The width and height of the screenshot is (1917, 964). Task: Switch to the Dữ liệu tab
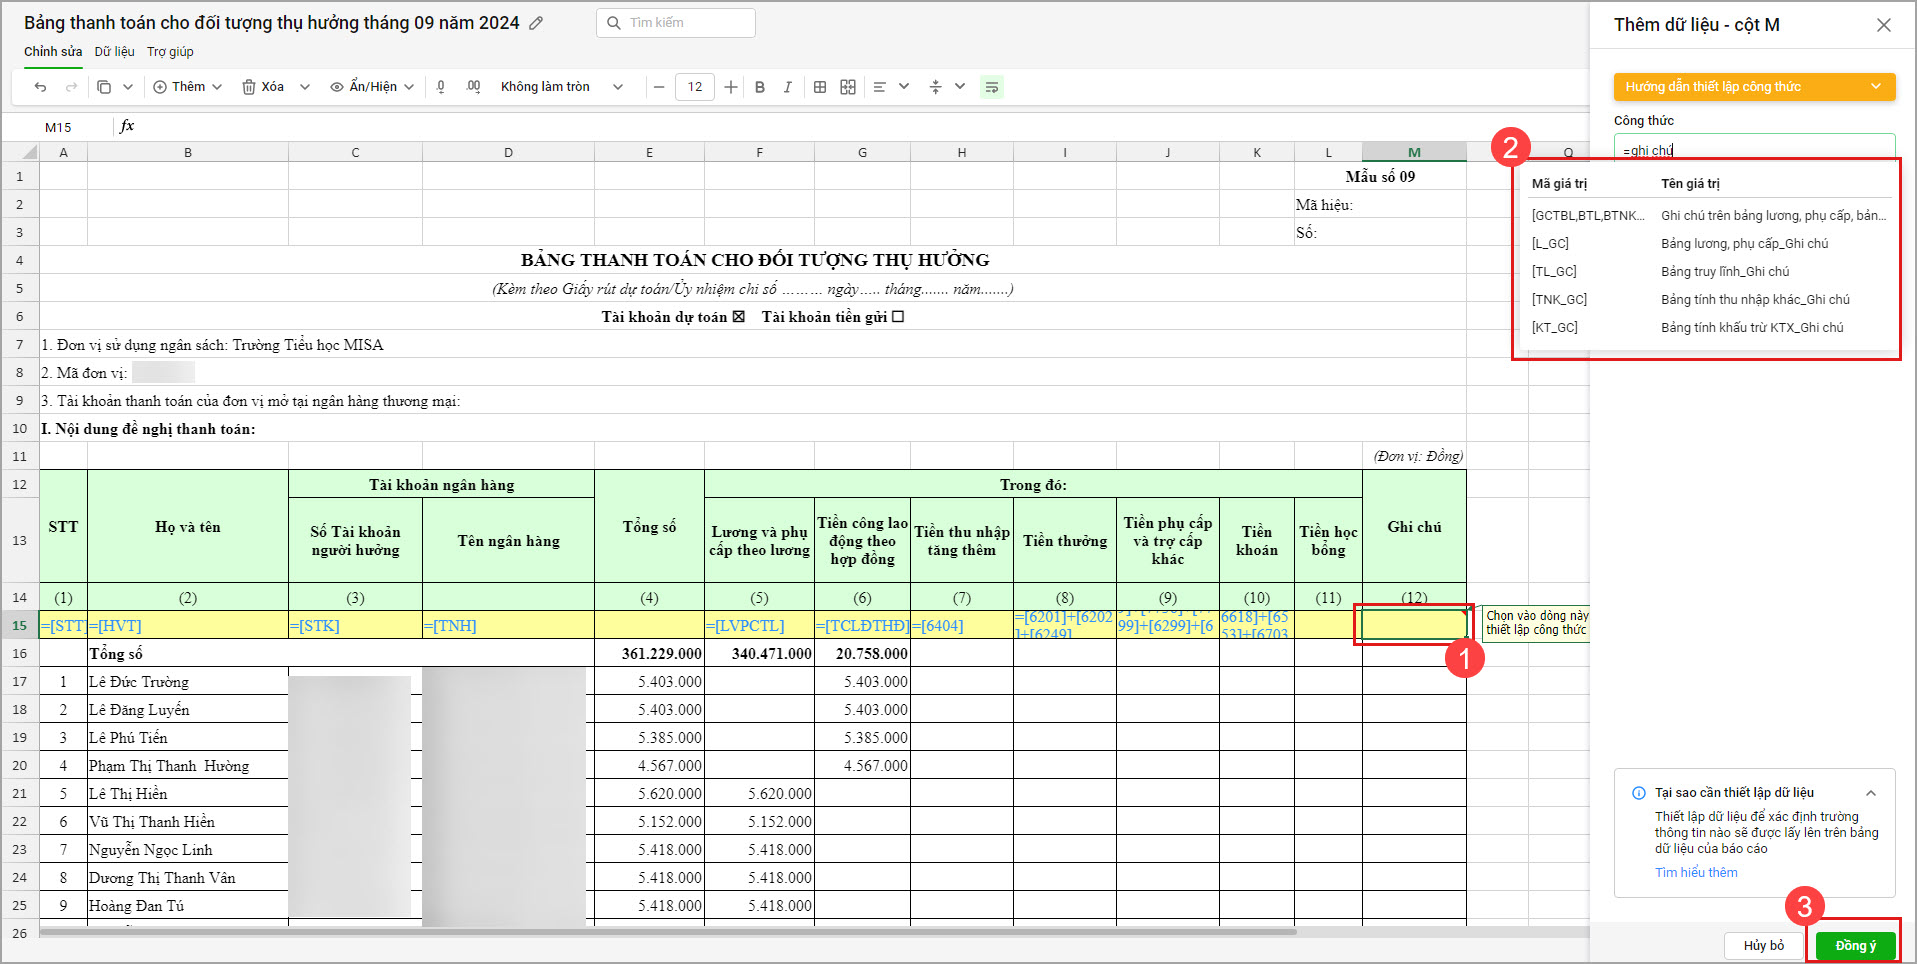[x=115, y=52]
